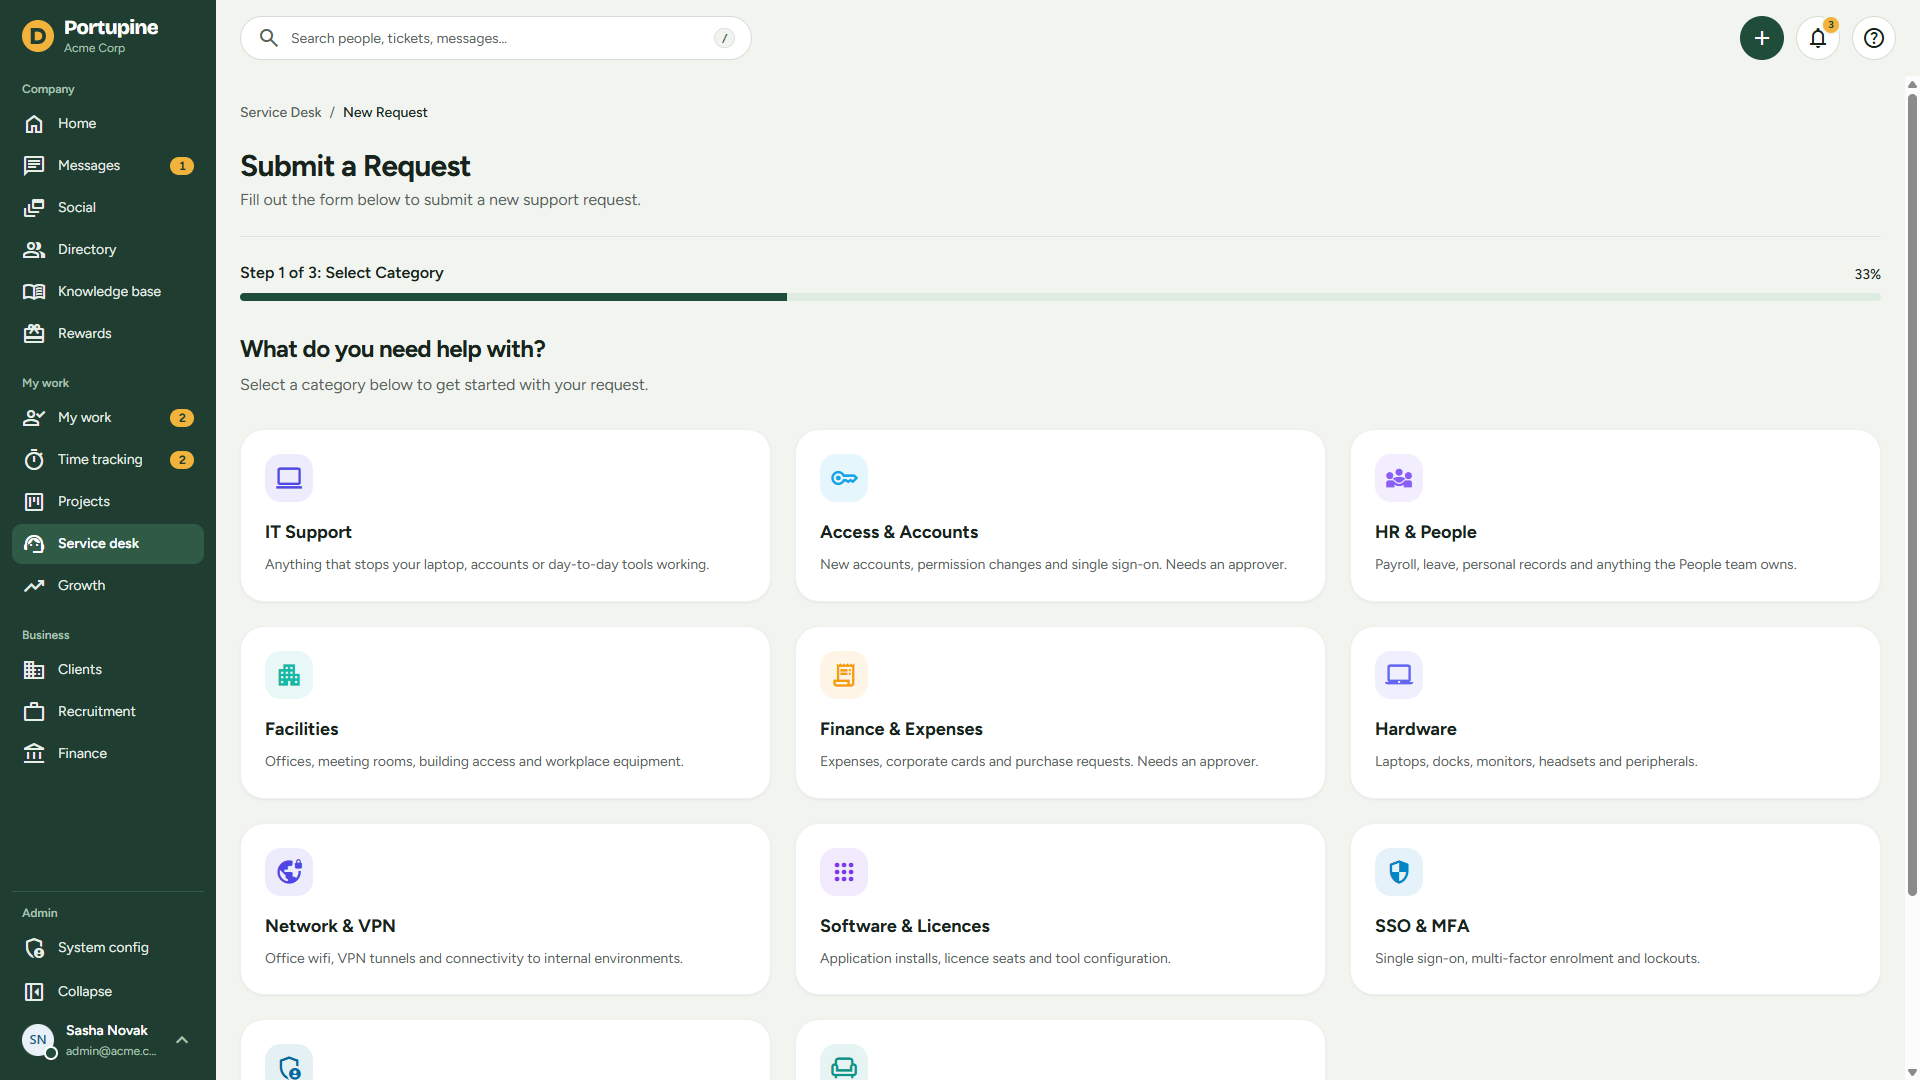Click the green plus create button
This screenshot has height=1080, width=1920.
pyautogui.click(x=1762, y=38)
